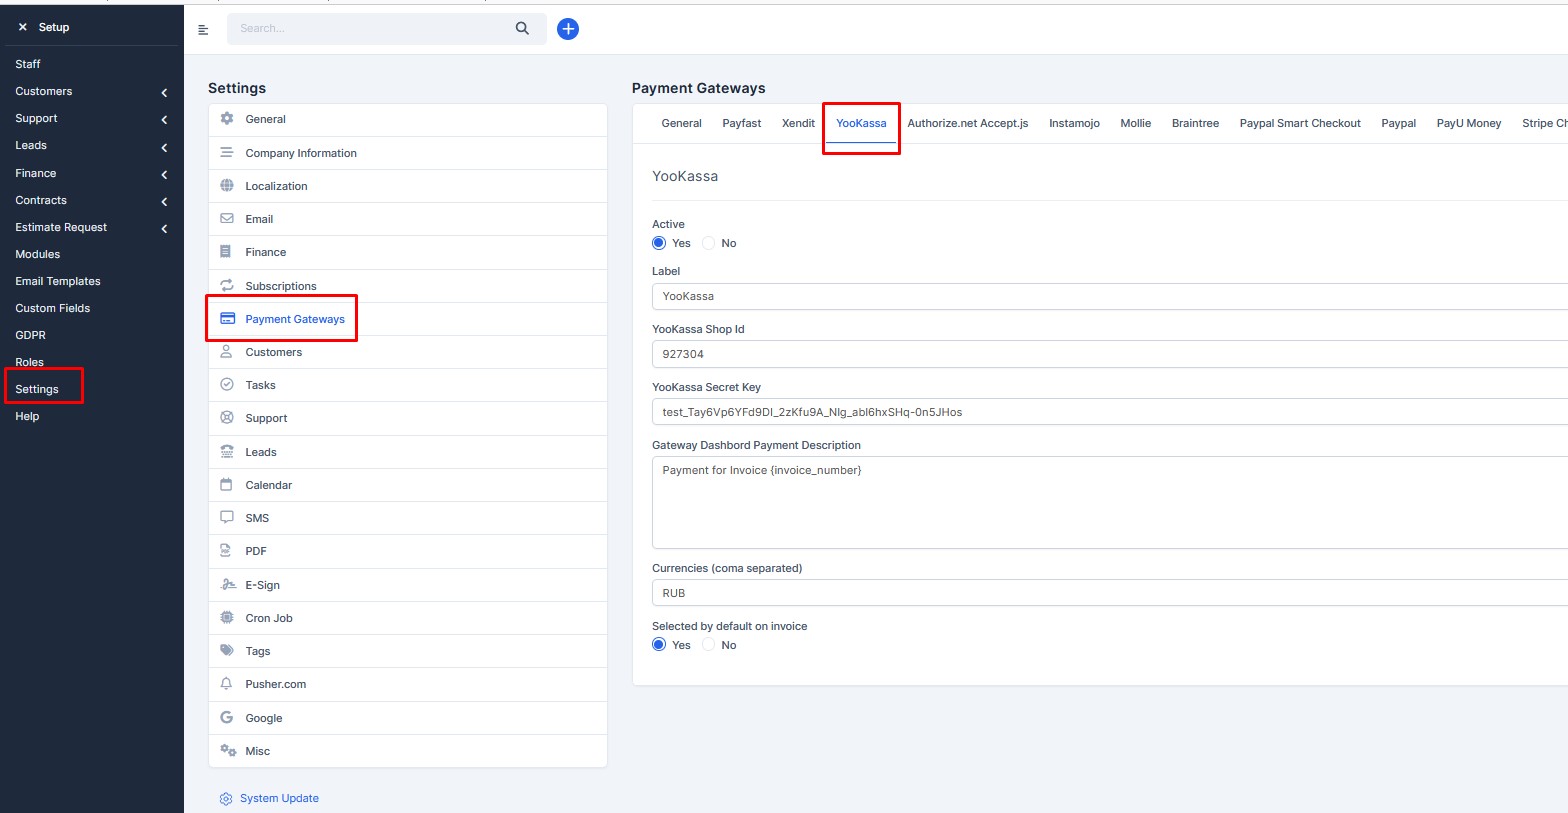The height and width of the screenshot is (813, 1568).
Task: Expand the Finance sidebar submenu arrow
Action: pos(164,174)
